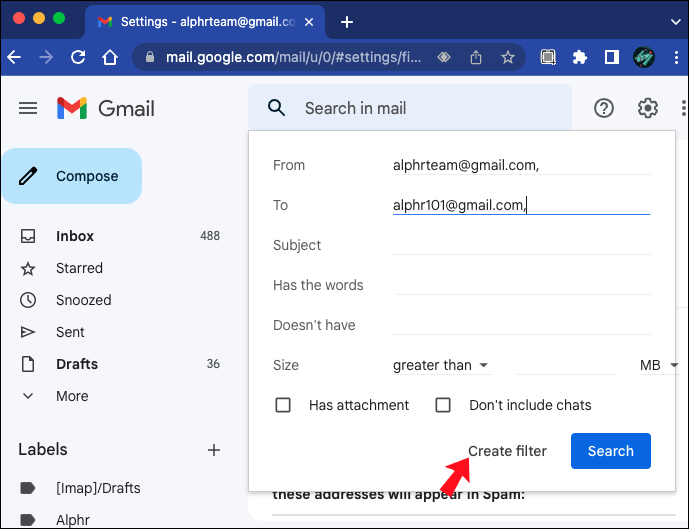Enable the Has attachment checkbox
Screen dimensions: 689x529
[283, 405]
